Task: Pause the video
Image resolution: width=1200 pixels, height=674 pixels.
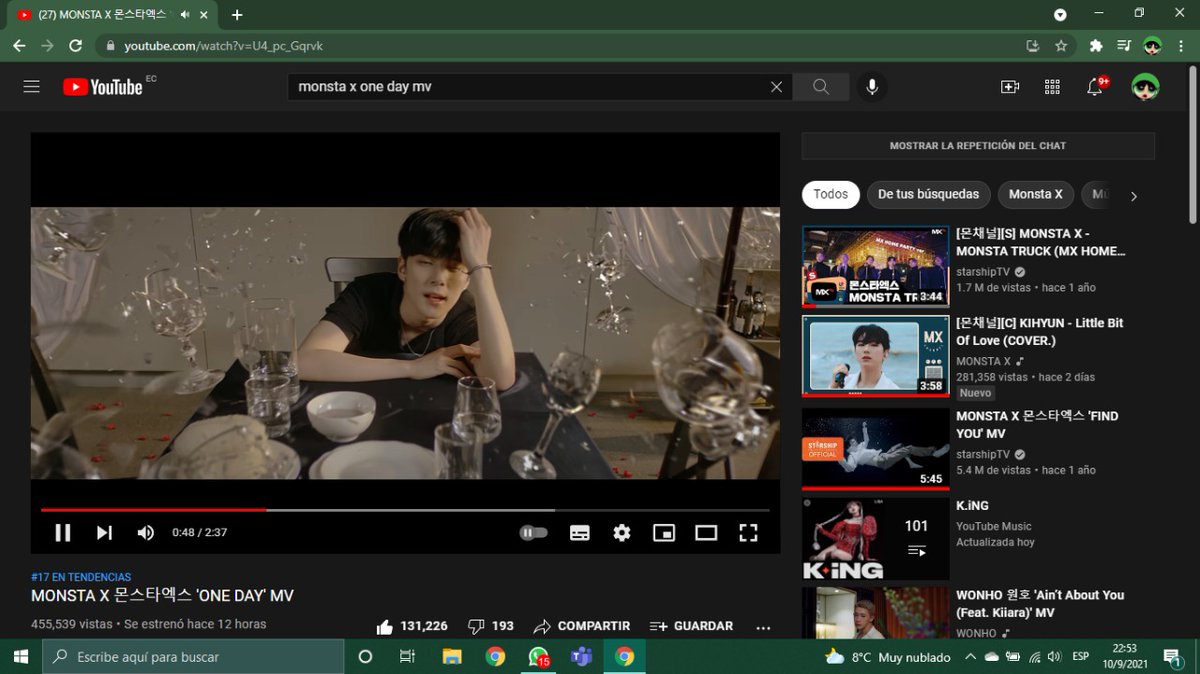Action: [x=62, y=533]
